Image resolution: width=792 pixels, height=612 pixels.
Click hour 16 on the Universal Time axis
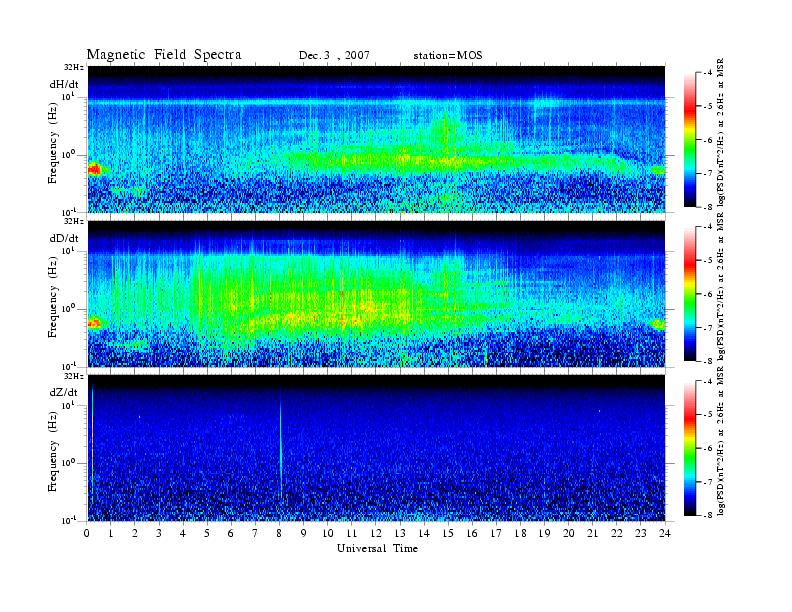coord(472,533)
